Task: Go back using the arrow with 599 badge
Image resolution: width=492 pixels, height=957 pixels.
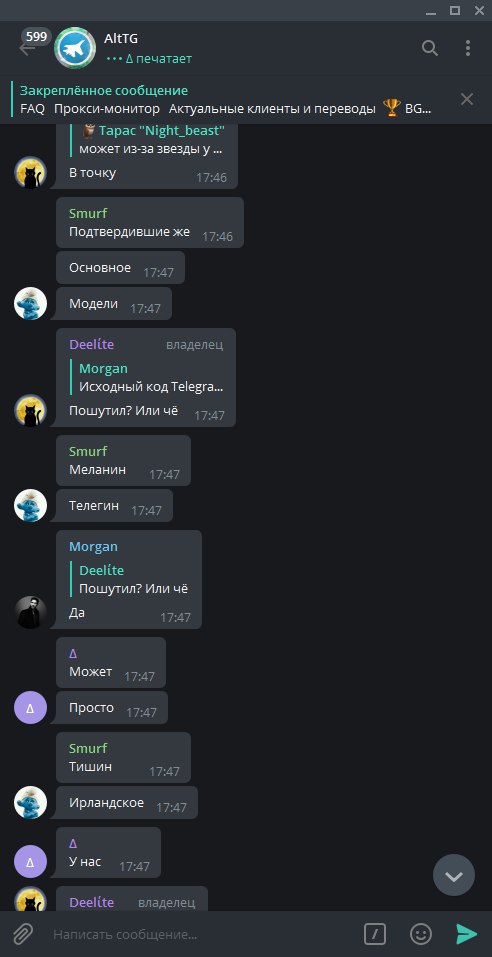Action: [28, 48]
